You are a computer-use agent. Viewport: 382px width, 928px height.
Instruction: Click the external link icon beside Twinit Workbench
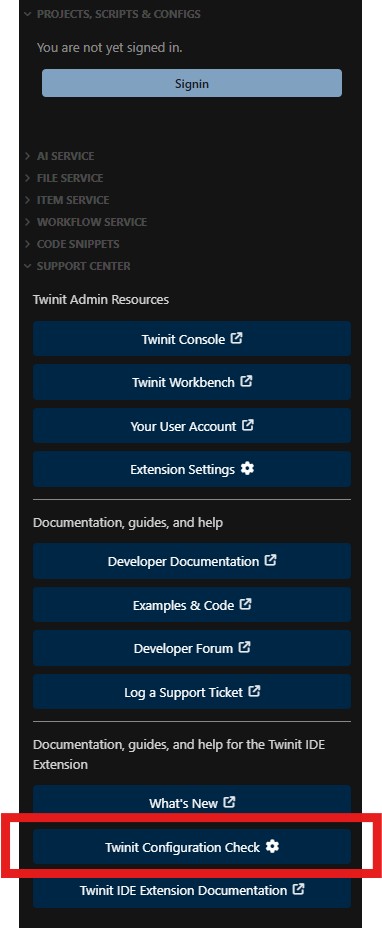click(x=246, y=382)
